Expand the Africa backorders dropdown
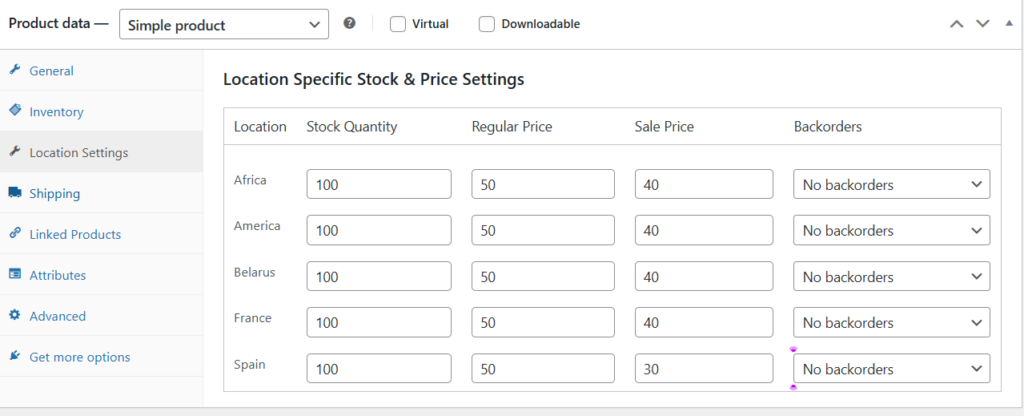1024x416 pixels. pyautogui.click(x=891, y=185)
